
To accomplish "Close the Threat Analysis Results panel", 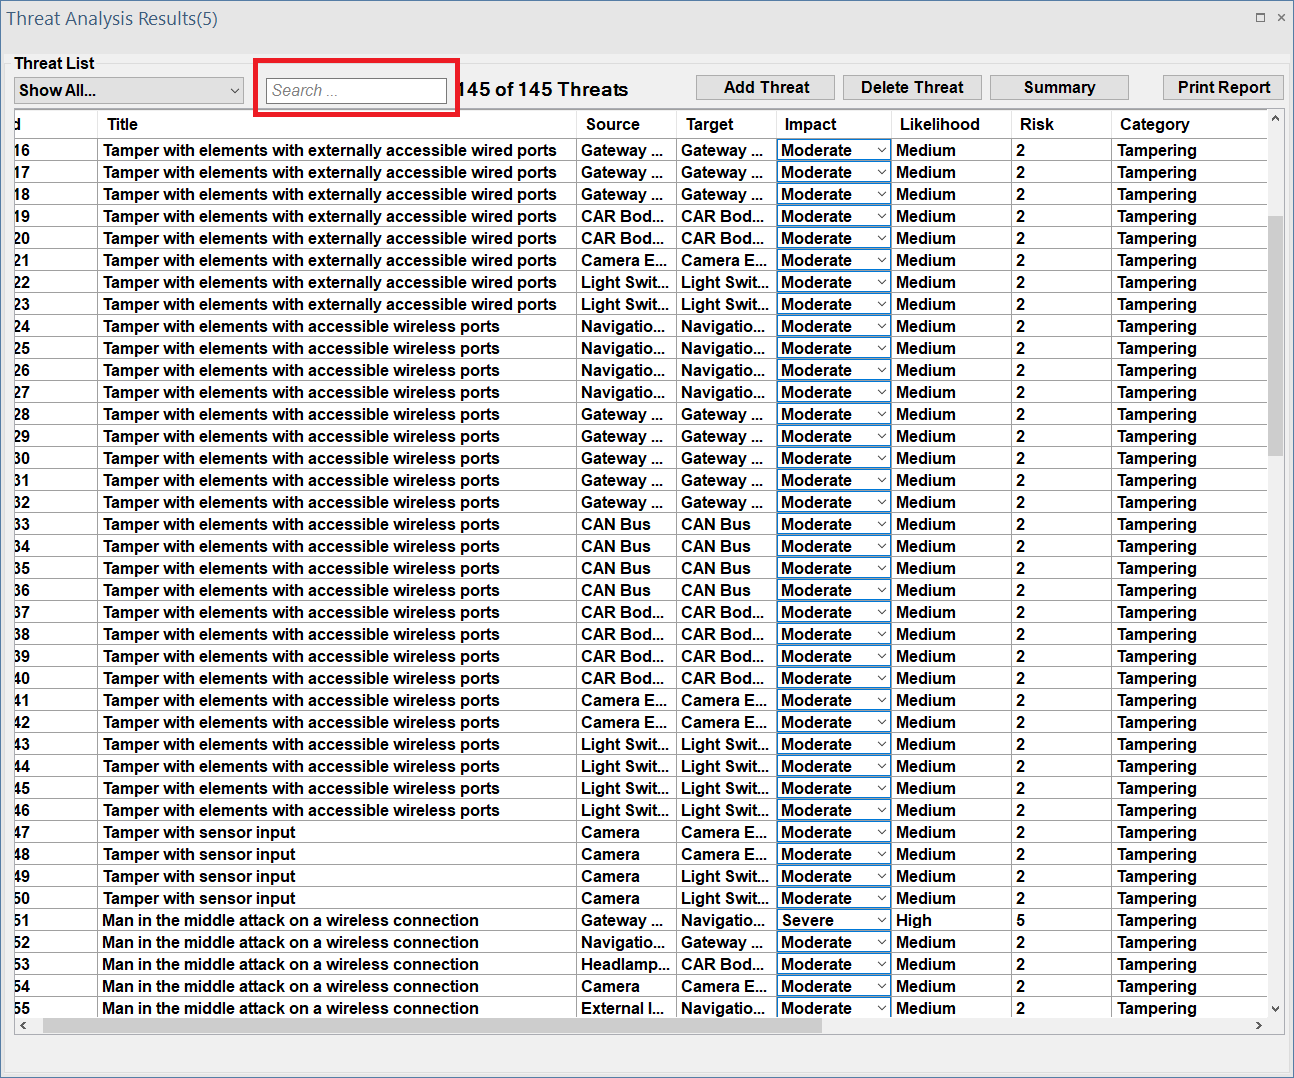I will click(1281, 17).
